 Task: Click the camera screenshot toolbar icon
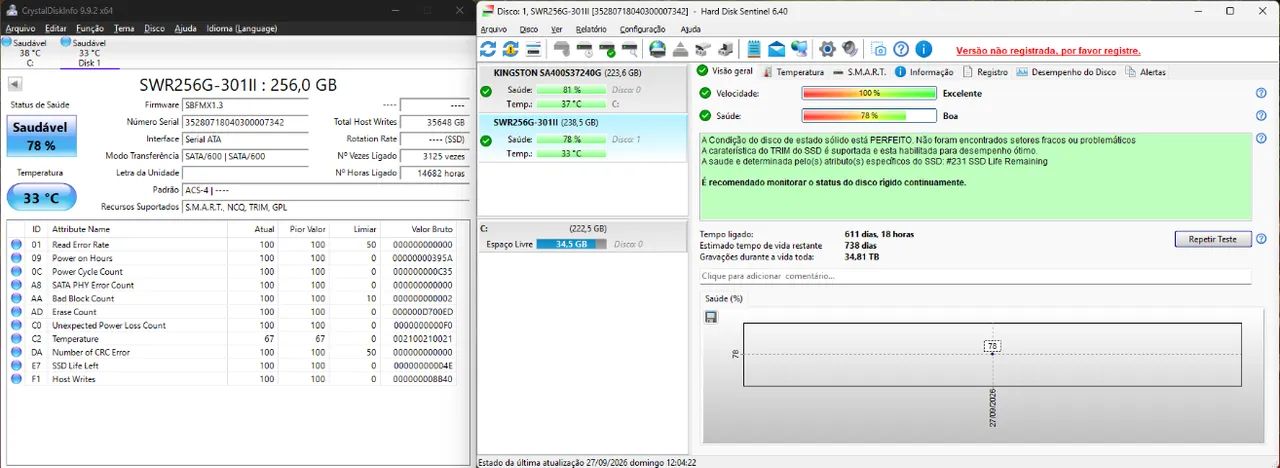[879, 49]
